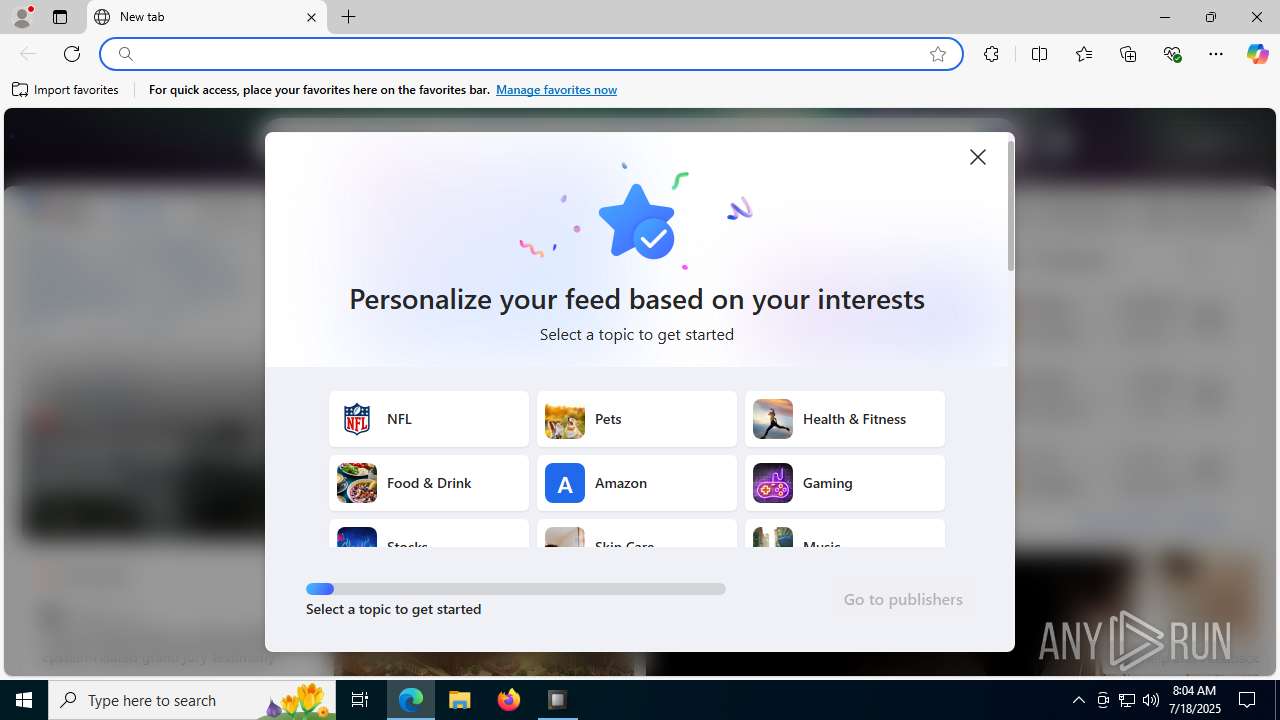Image resolution: width=1280 pixels, height=720 pixels.
Task: Open a new tab with plus button
Action: [348, 17]
